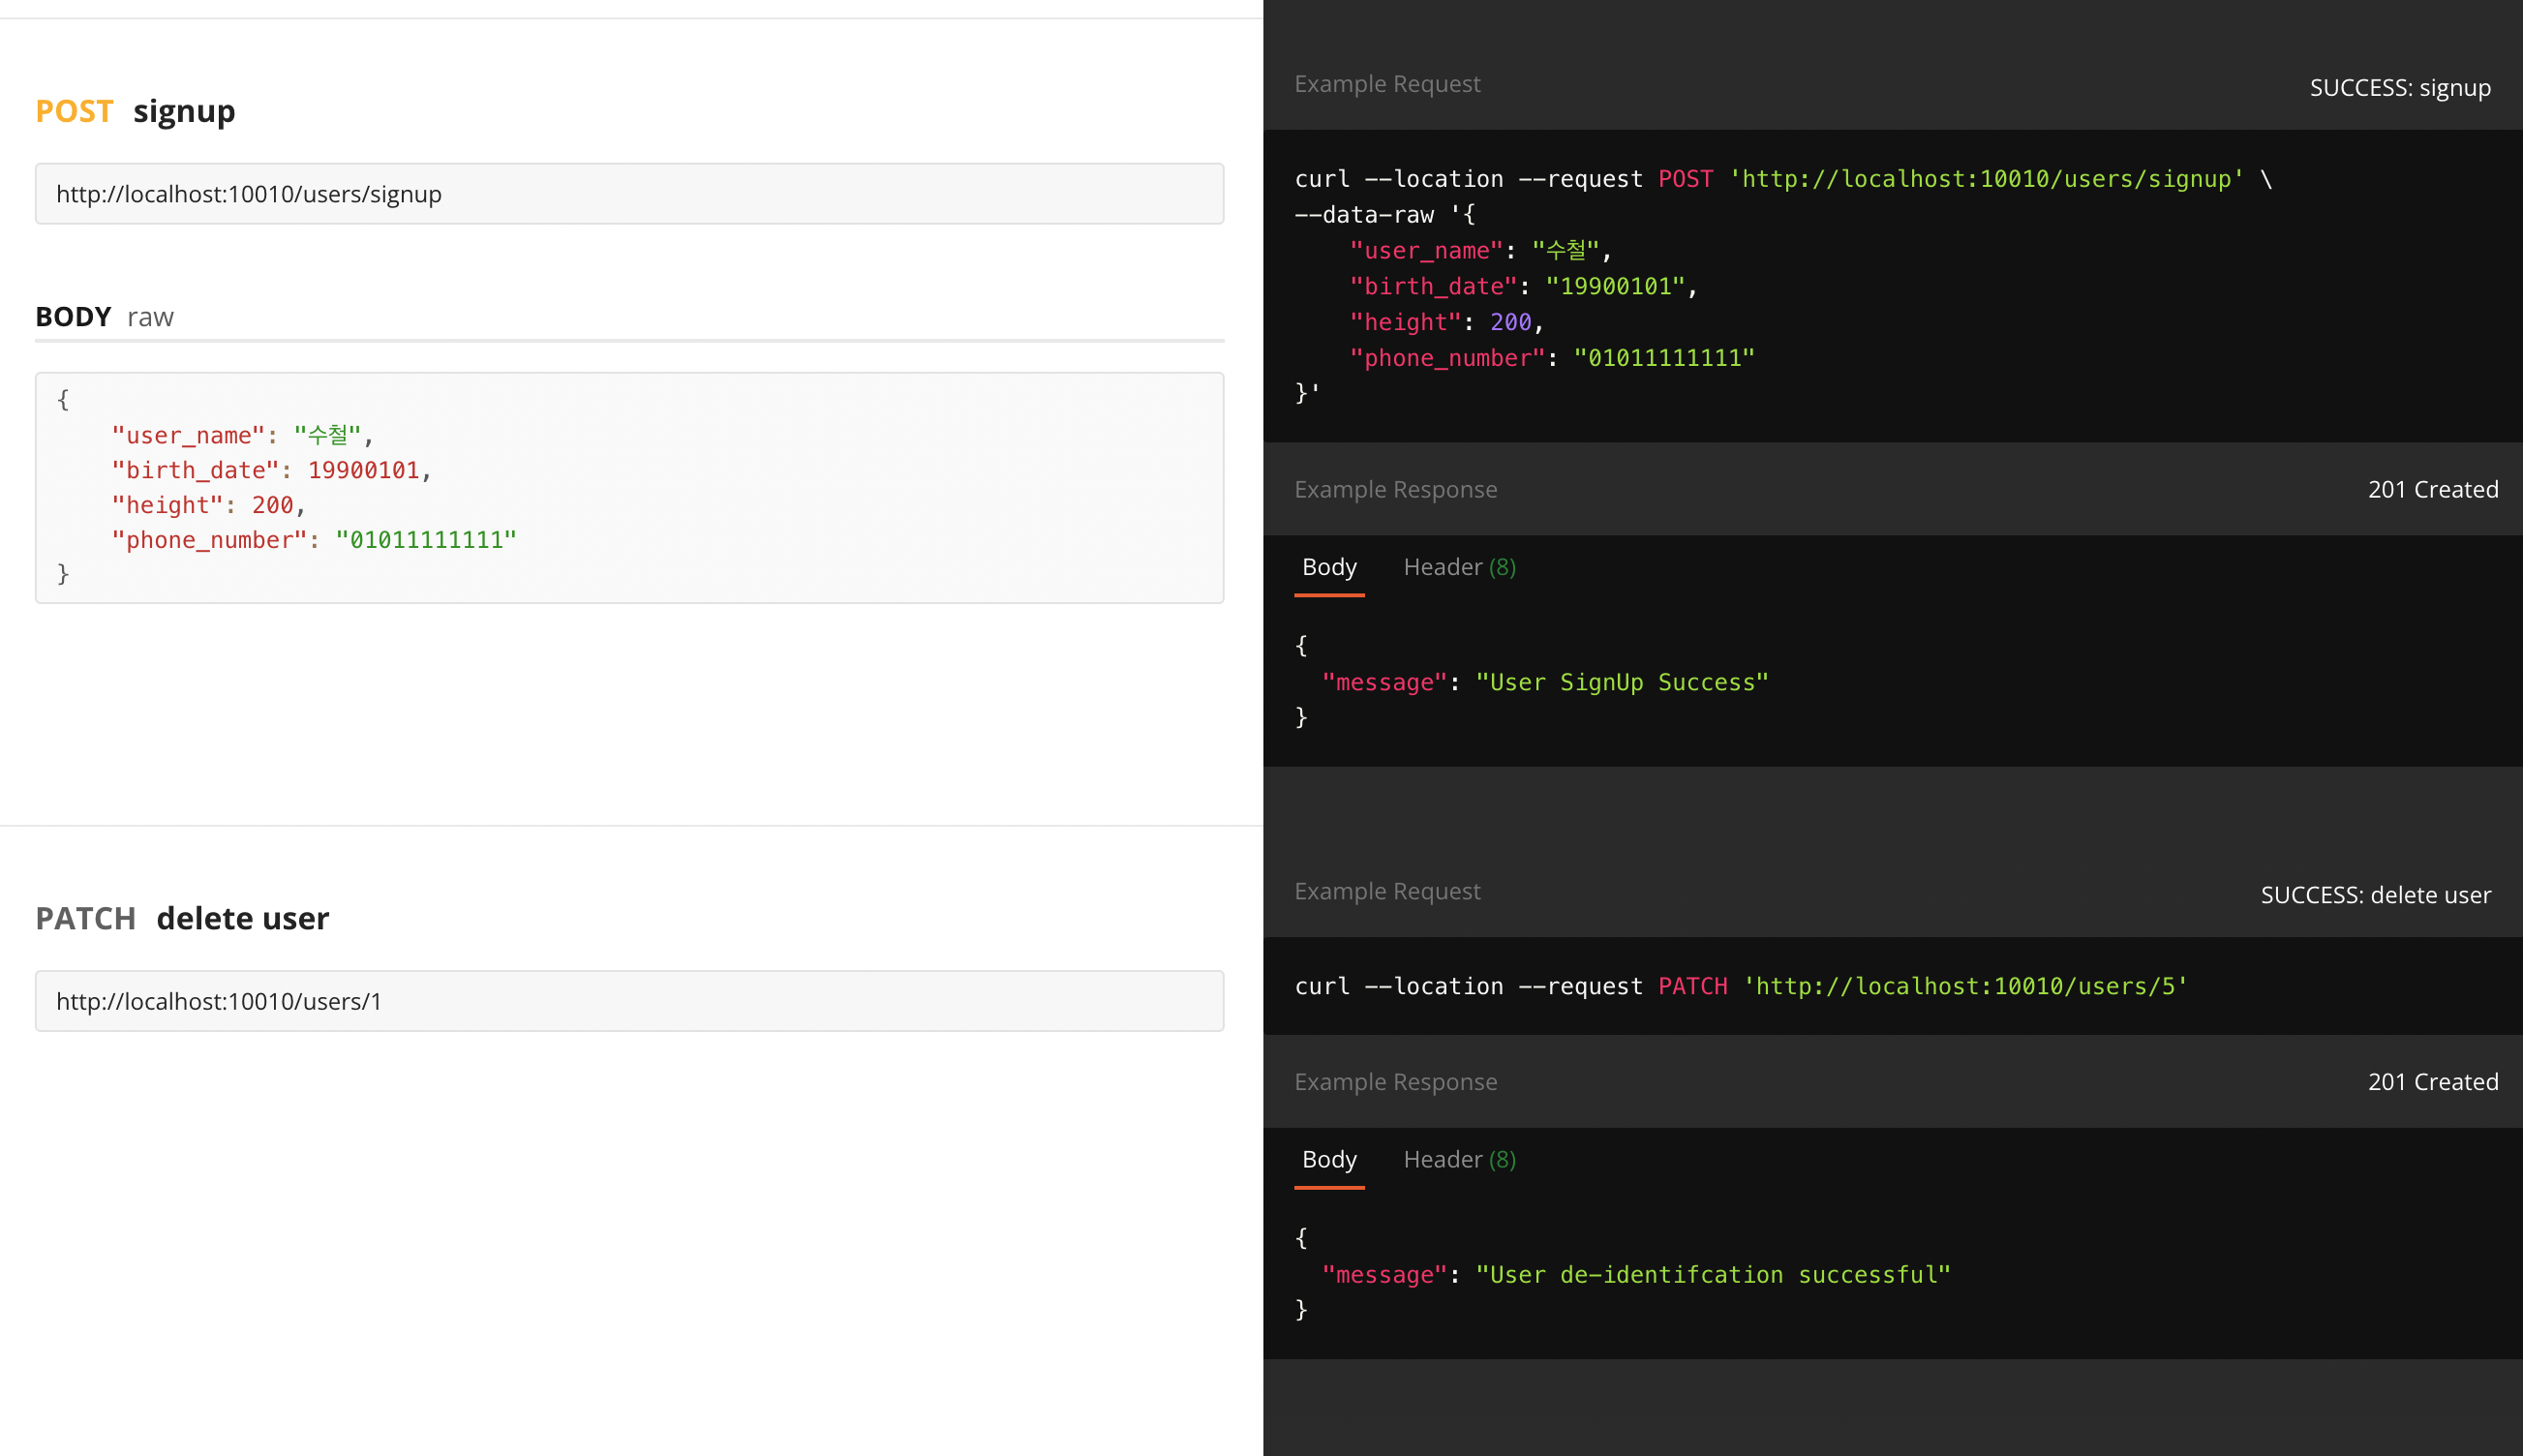Select the POST signup heading
This screenshot has width=2523, height=1456.
click(x=135, y=111)
